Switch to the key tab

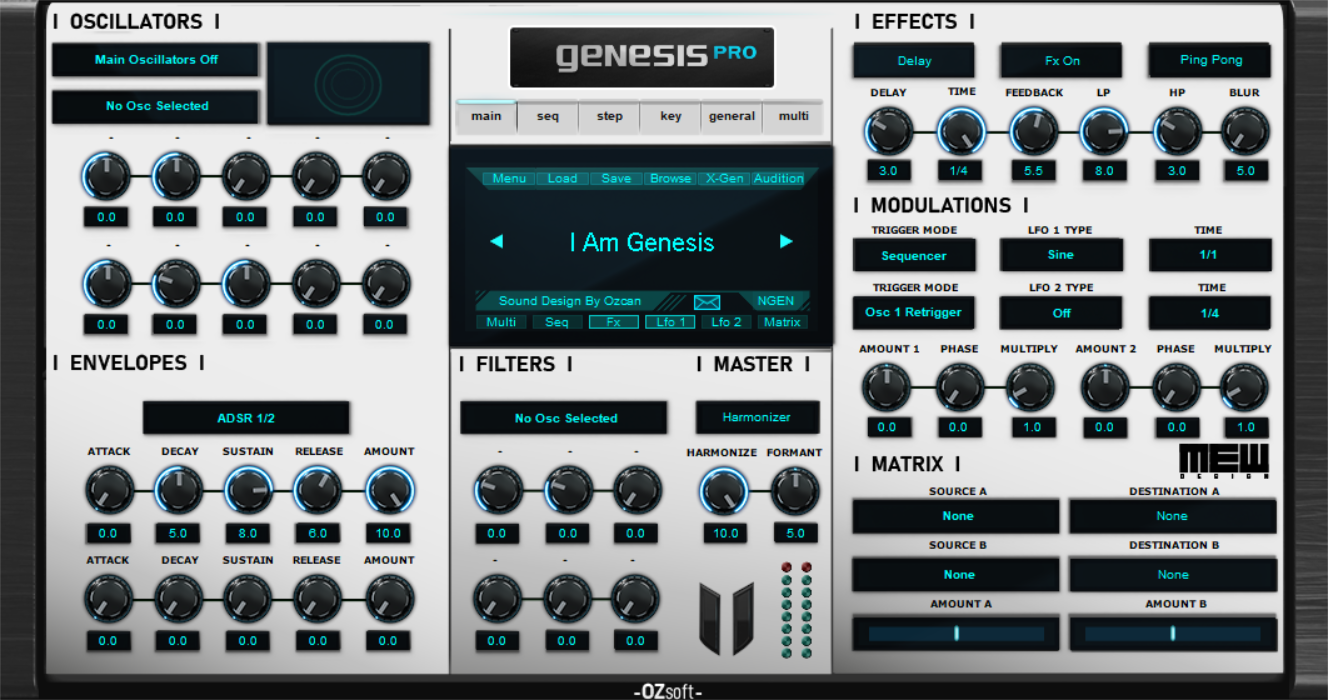pos(671,116)
